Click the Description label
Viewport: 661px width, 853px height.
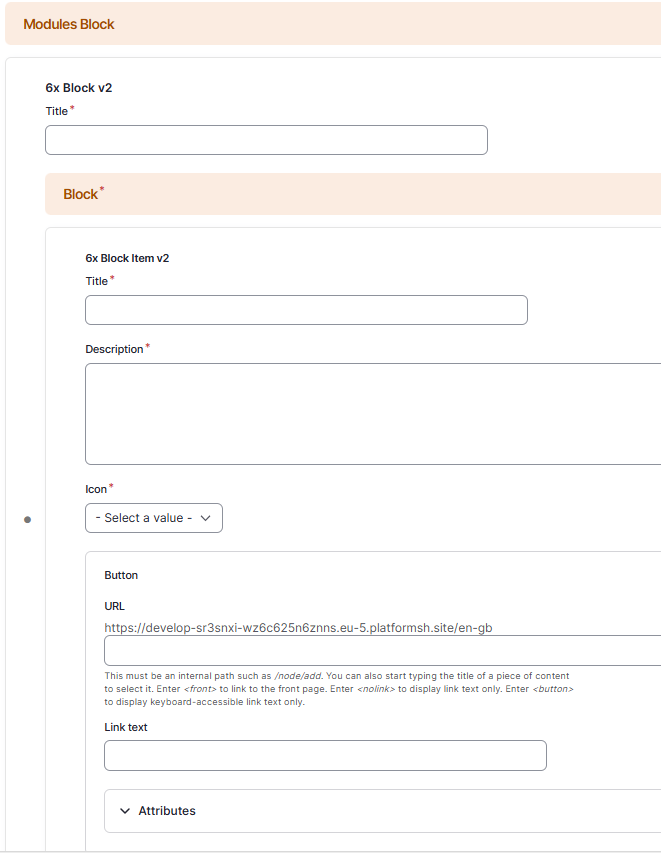(x=114, y=349)
